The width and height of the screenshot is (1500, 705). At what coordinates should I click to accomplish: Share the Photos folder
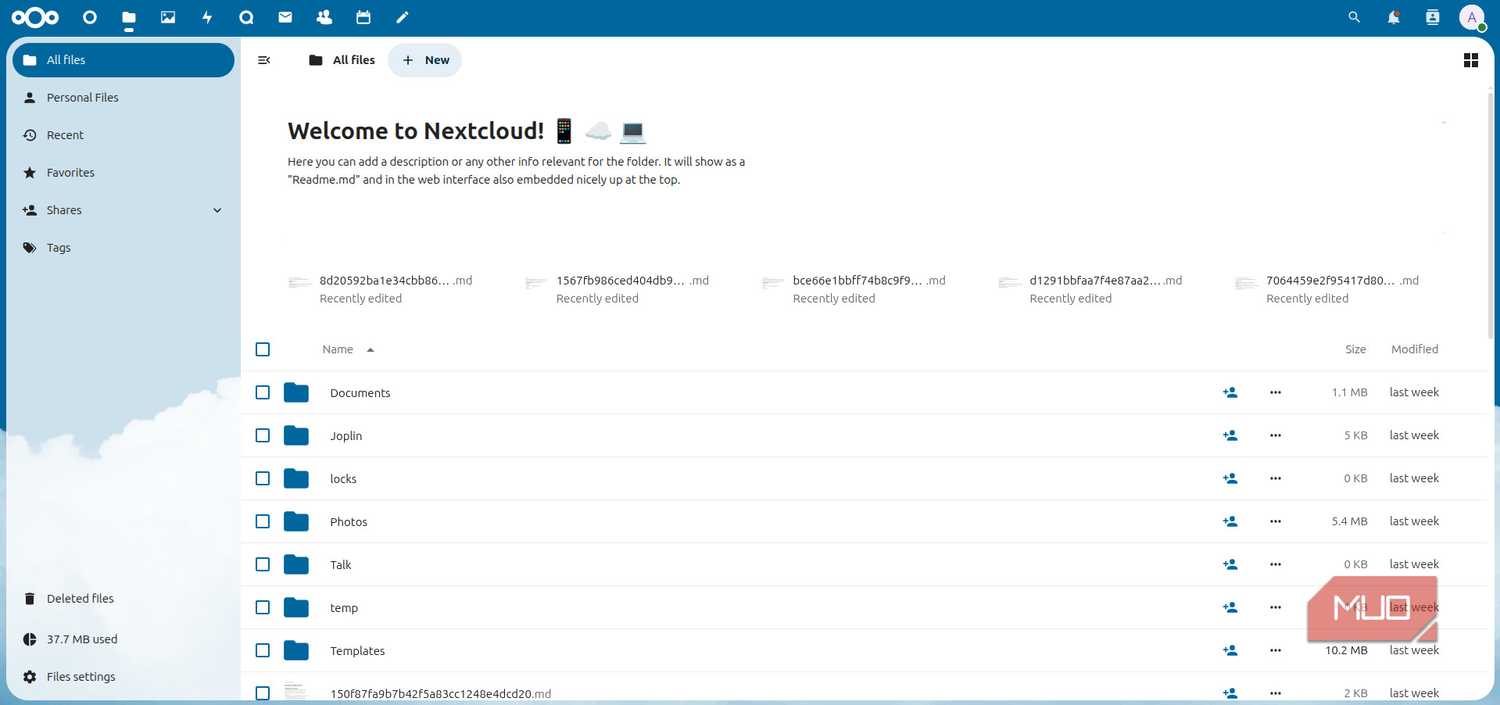click(x=1230, y=522)
